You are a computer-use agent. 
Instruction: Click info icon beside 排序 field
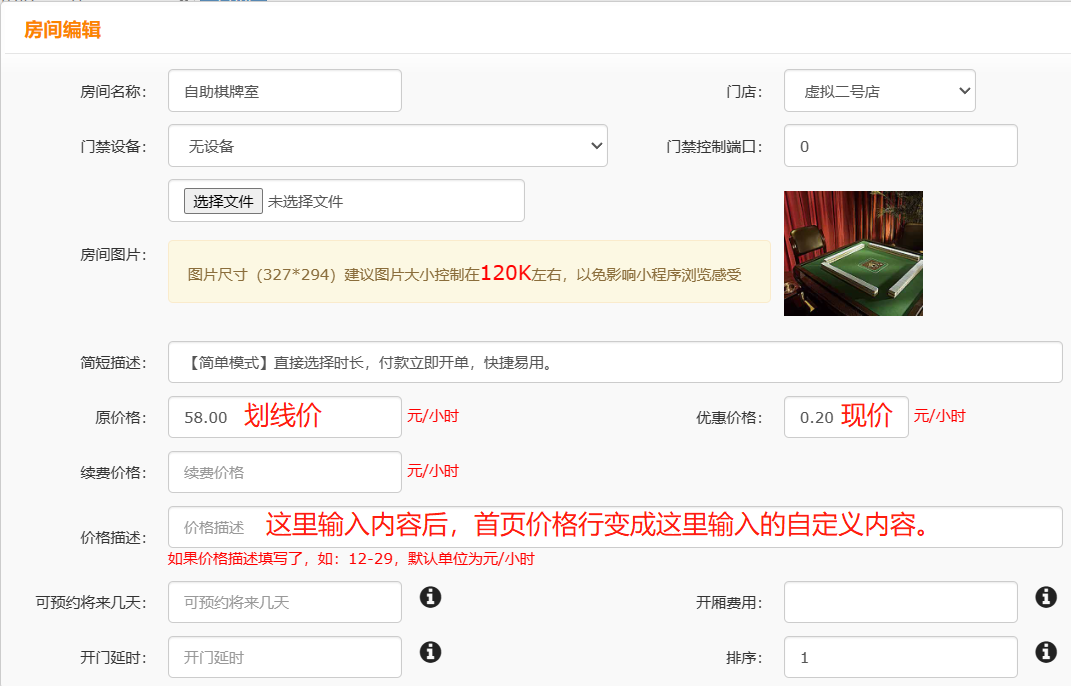click(x=1046, y=652)
